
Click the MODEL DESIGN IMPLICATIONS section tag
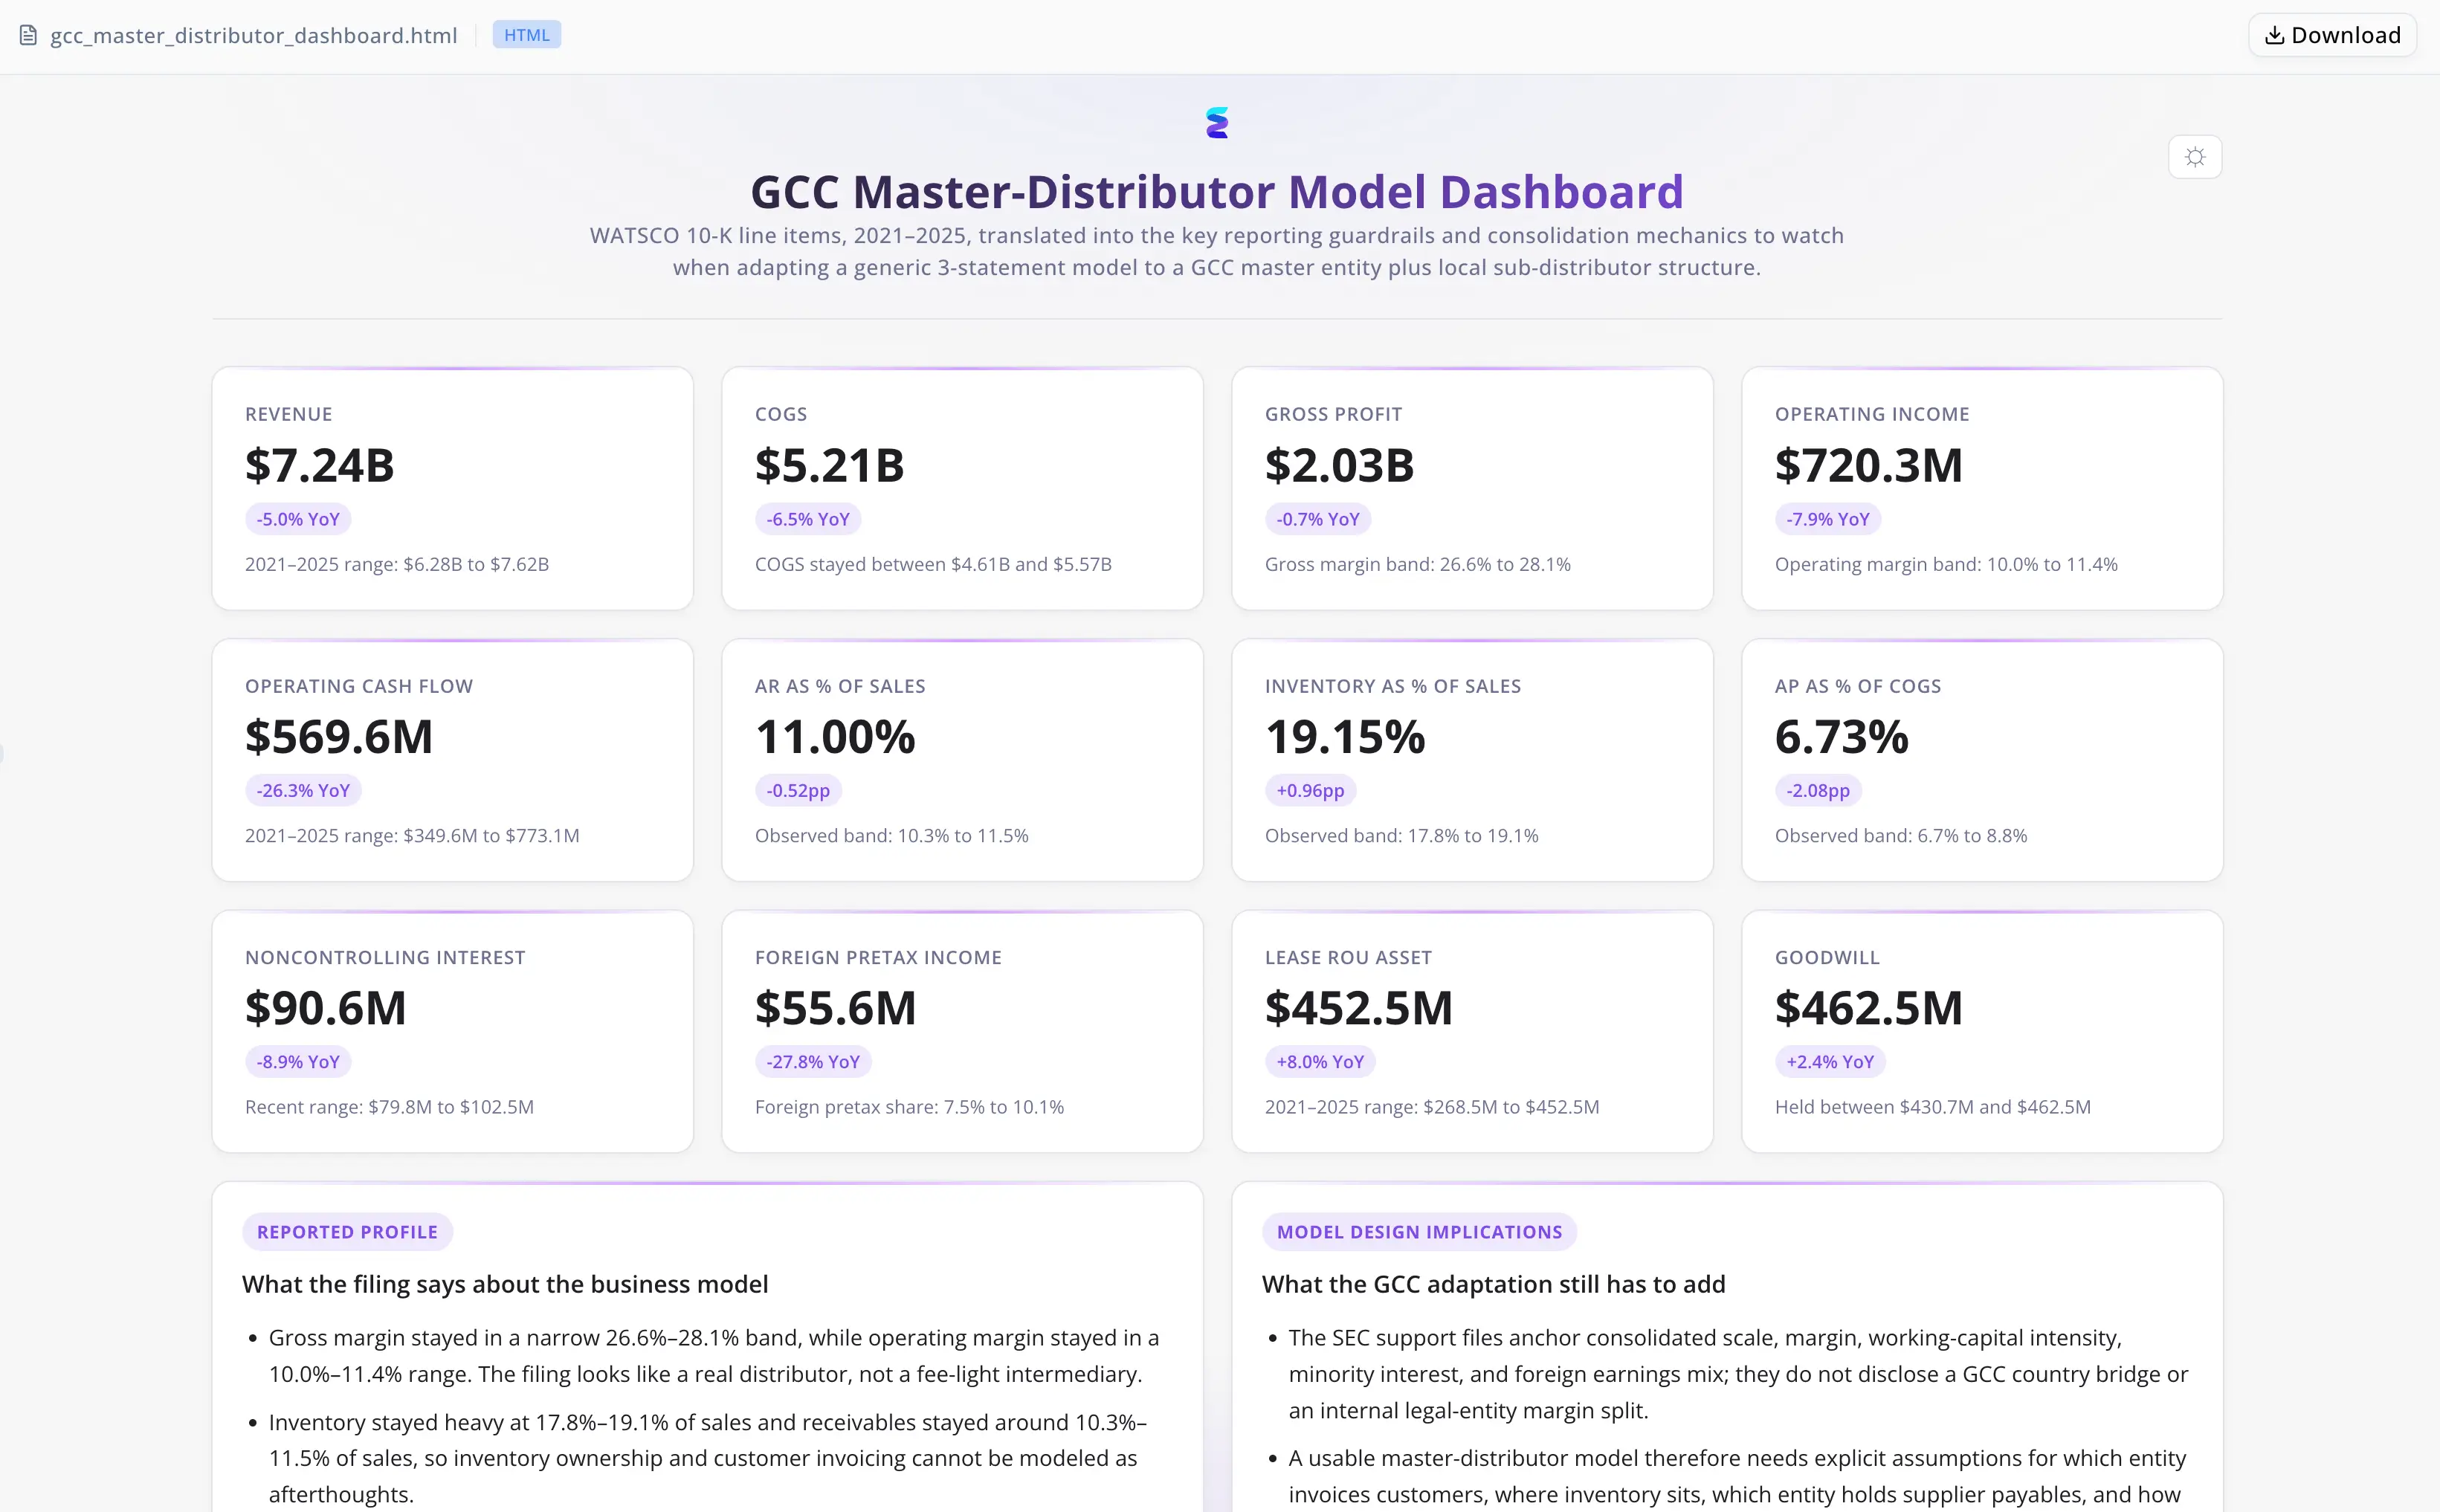tap(1419, 1232)
